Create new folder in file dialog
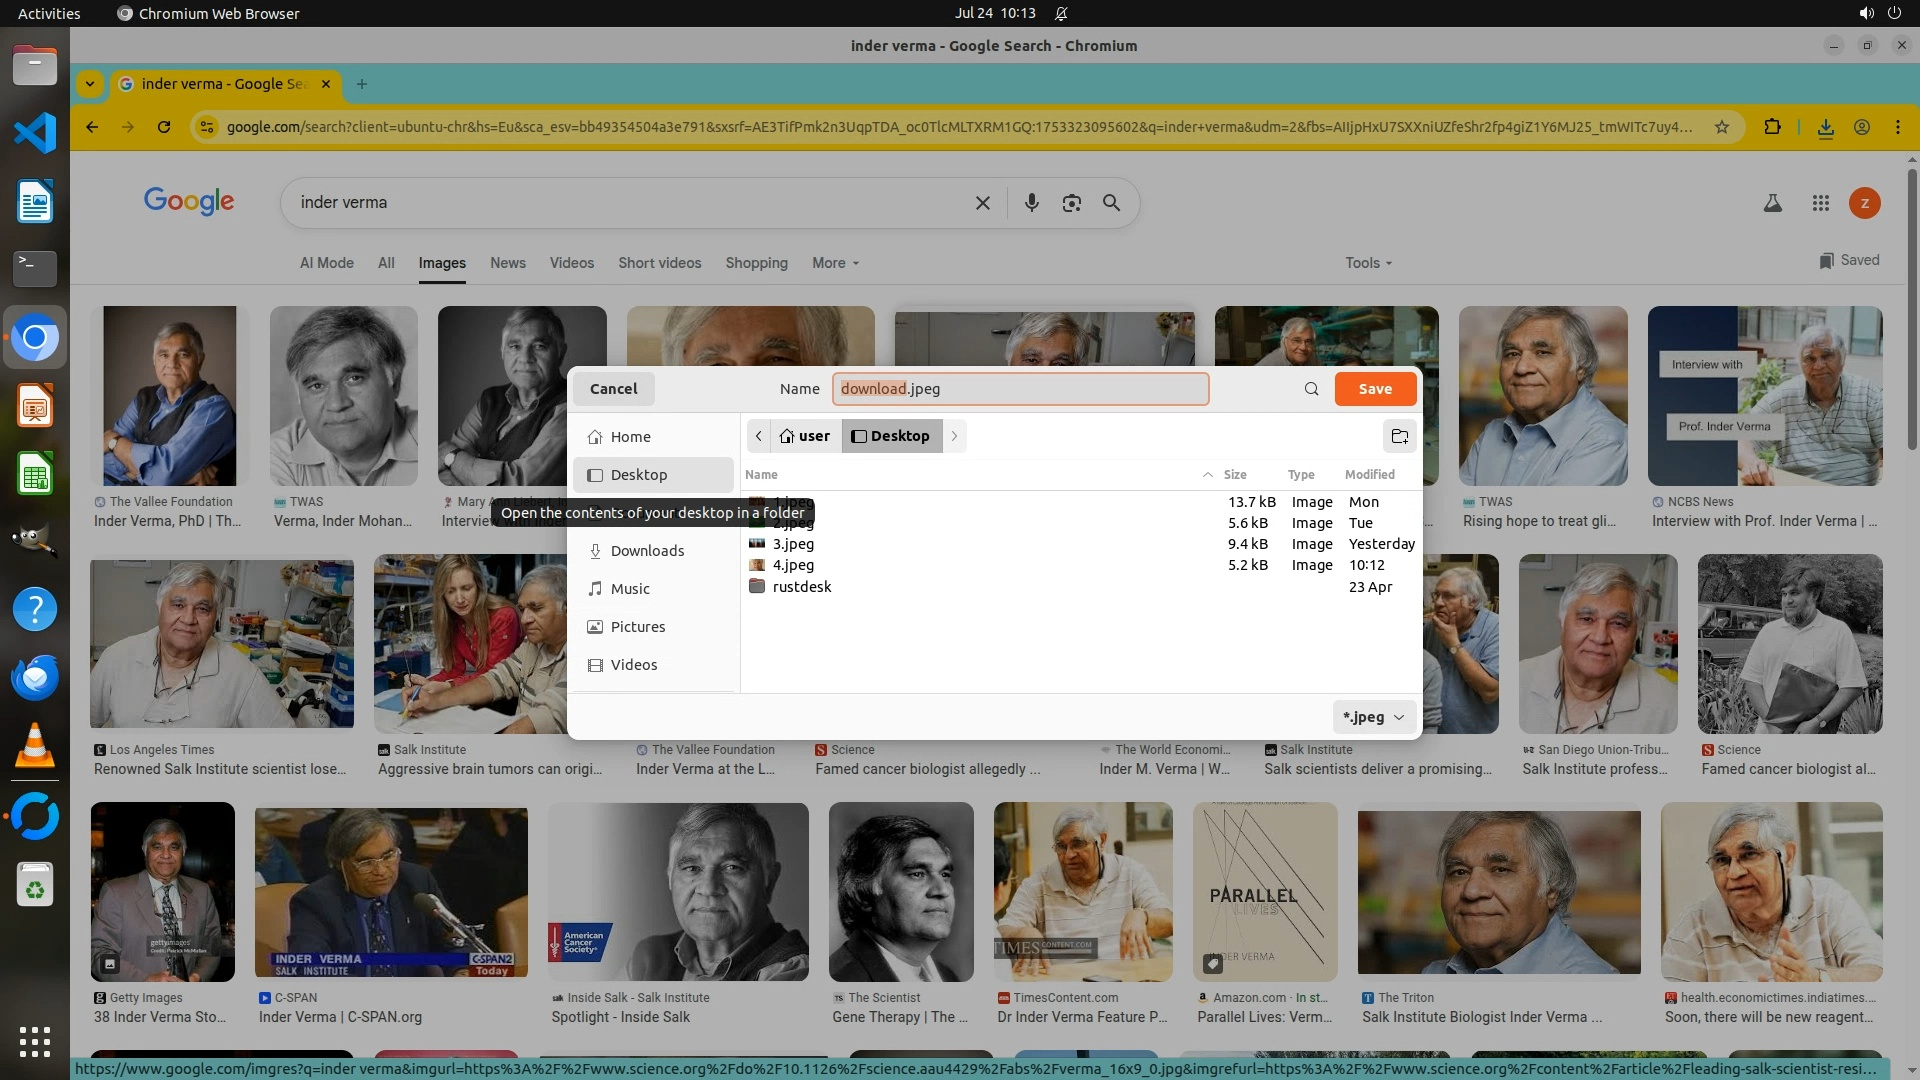1920x1080 pixels. (1400, 436)
